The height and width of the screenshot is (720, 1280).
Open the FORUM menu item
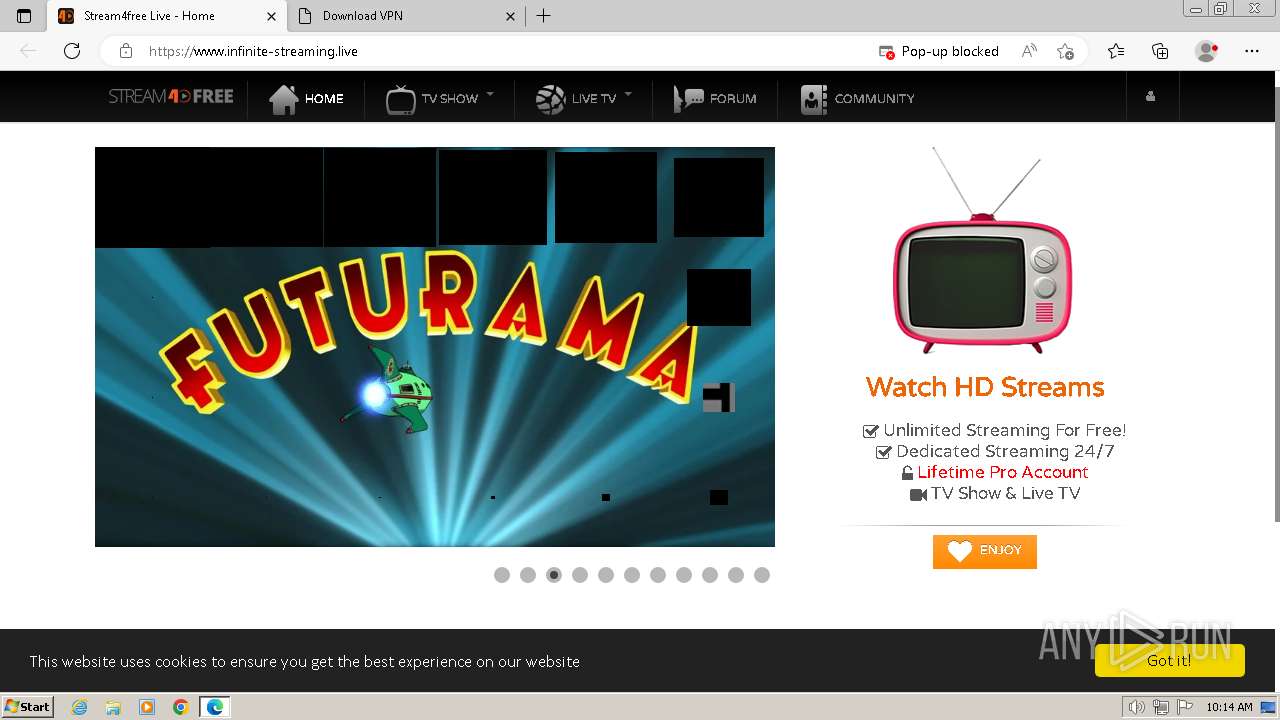click(x=715, y=98)
